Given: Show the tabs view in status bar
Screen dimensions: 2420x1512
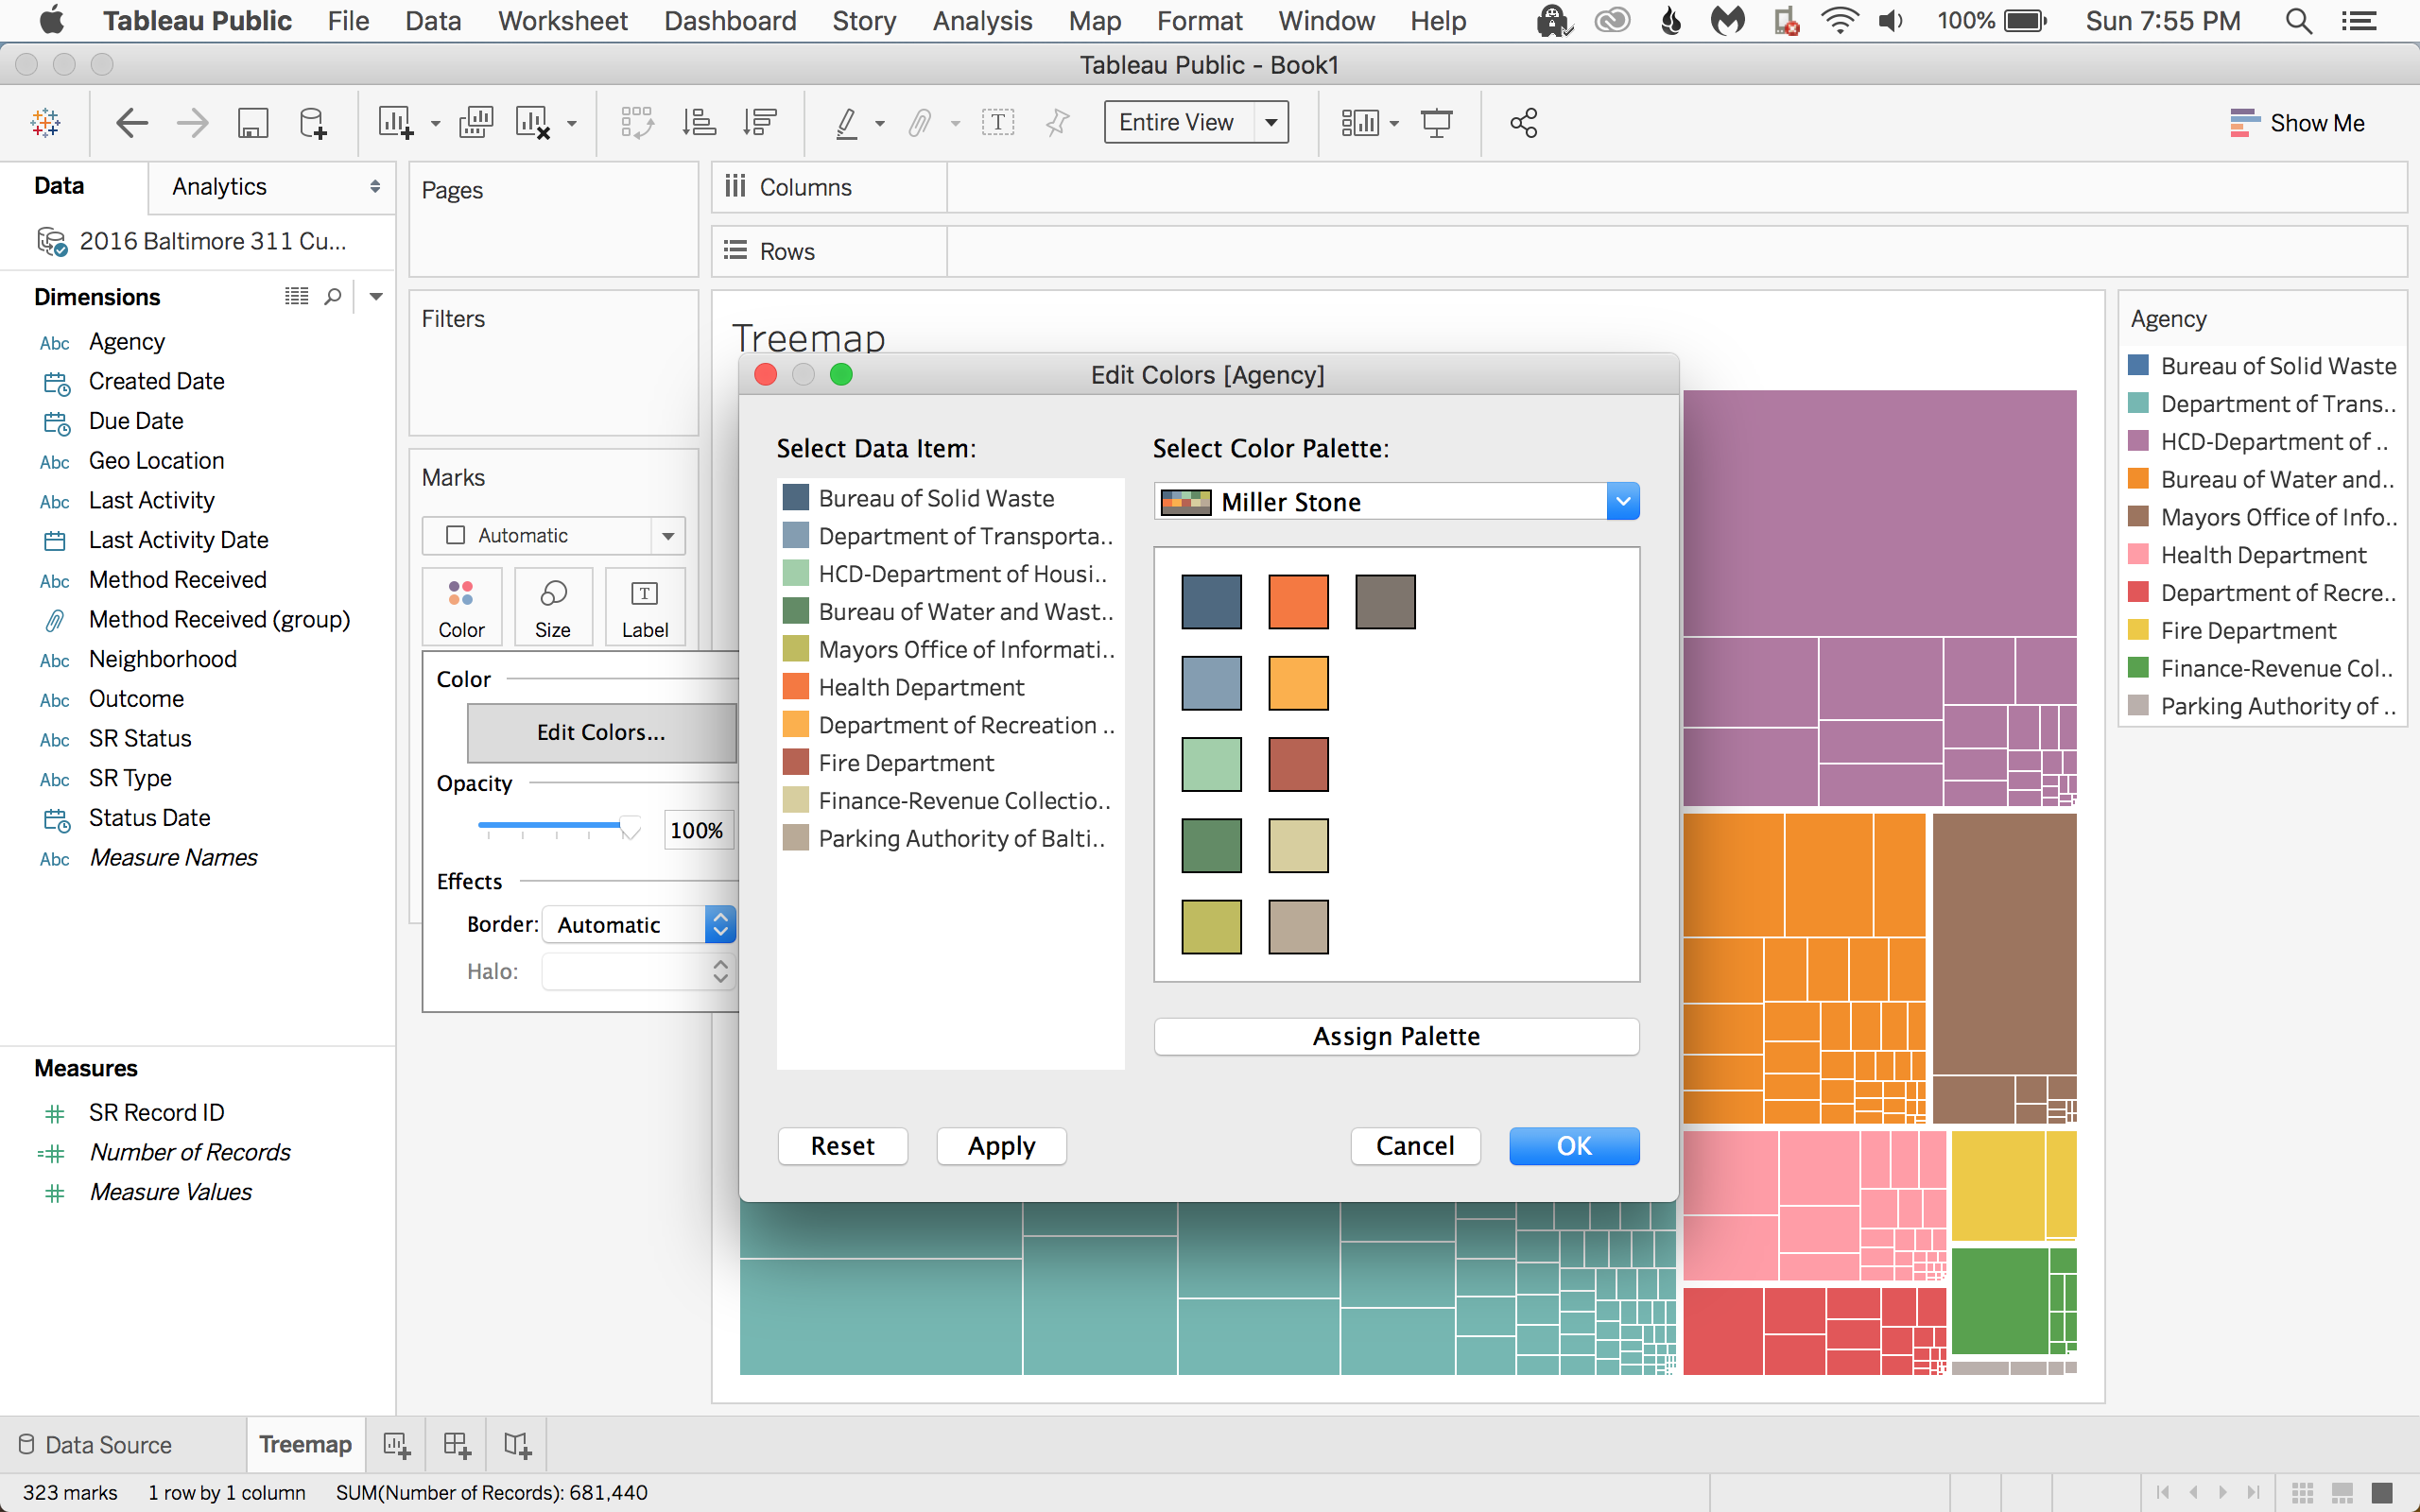Looking at the screenshot, I should click(2382, 1493).
